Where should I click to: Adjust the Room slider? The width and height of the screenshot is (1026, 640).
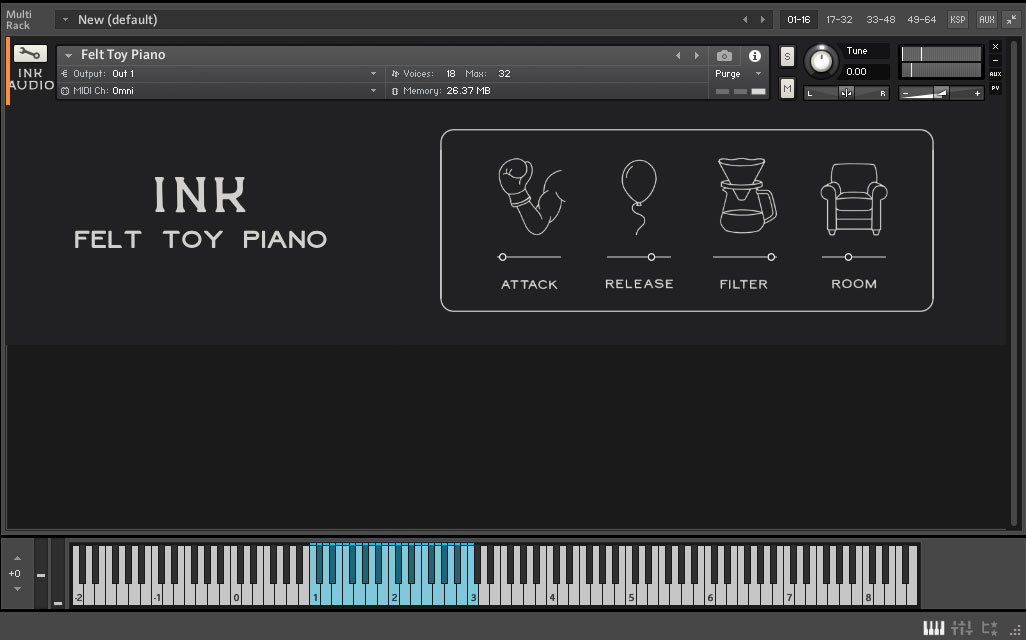(x=853, y=257)
